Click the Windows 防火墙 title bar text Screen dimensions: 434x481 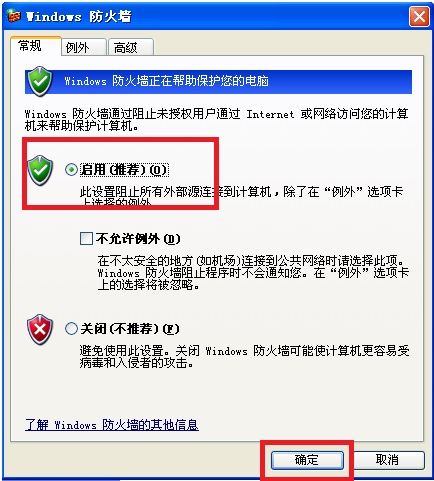(x=79, y=16)
